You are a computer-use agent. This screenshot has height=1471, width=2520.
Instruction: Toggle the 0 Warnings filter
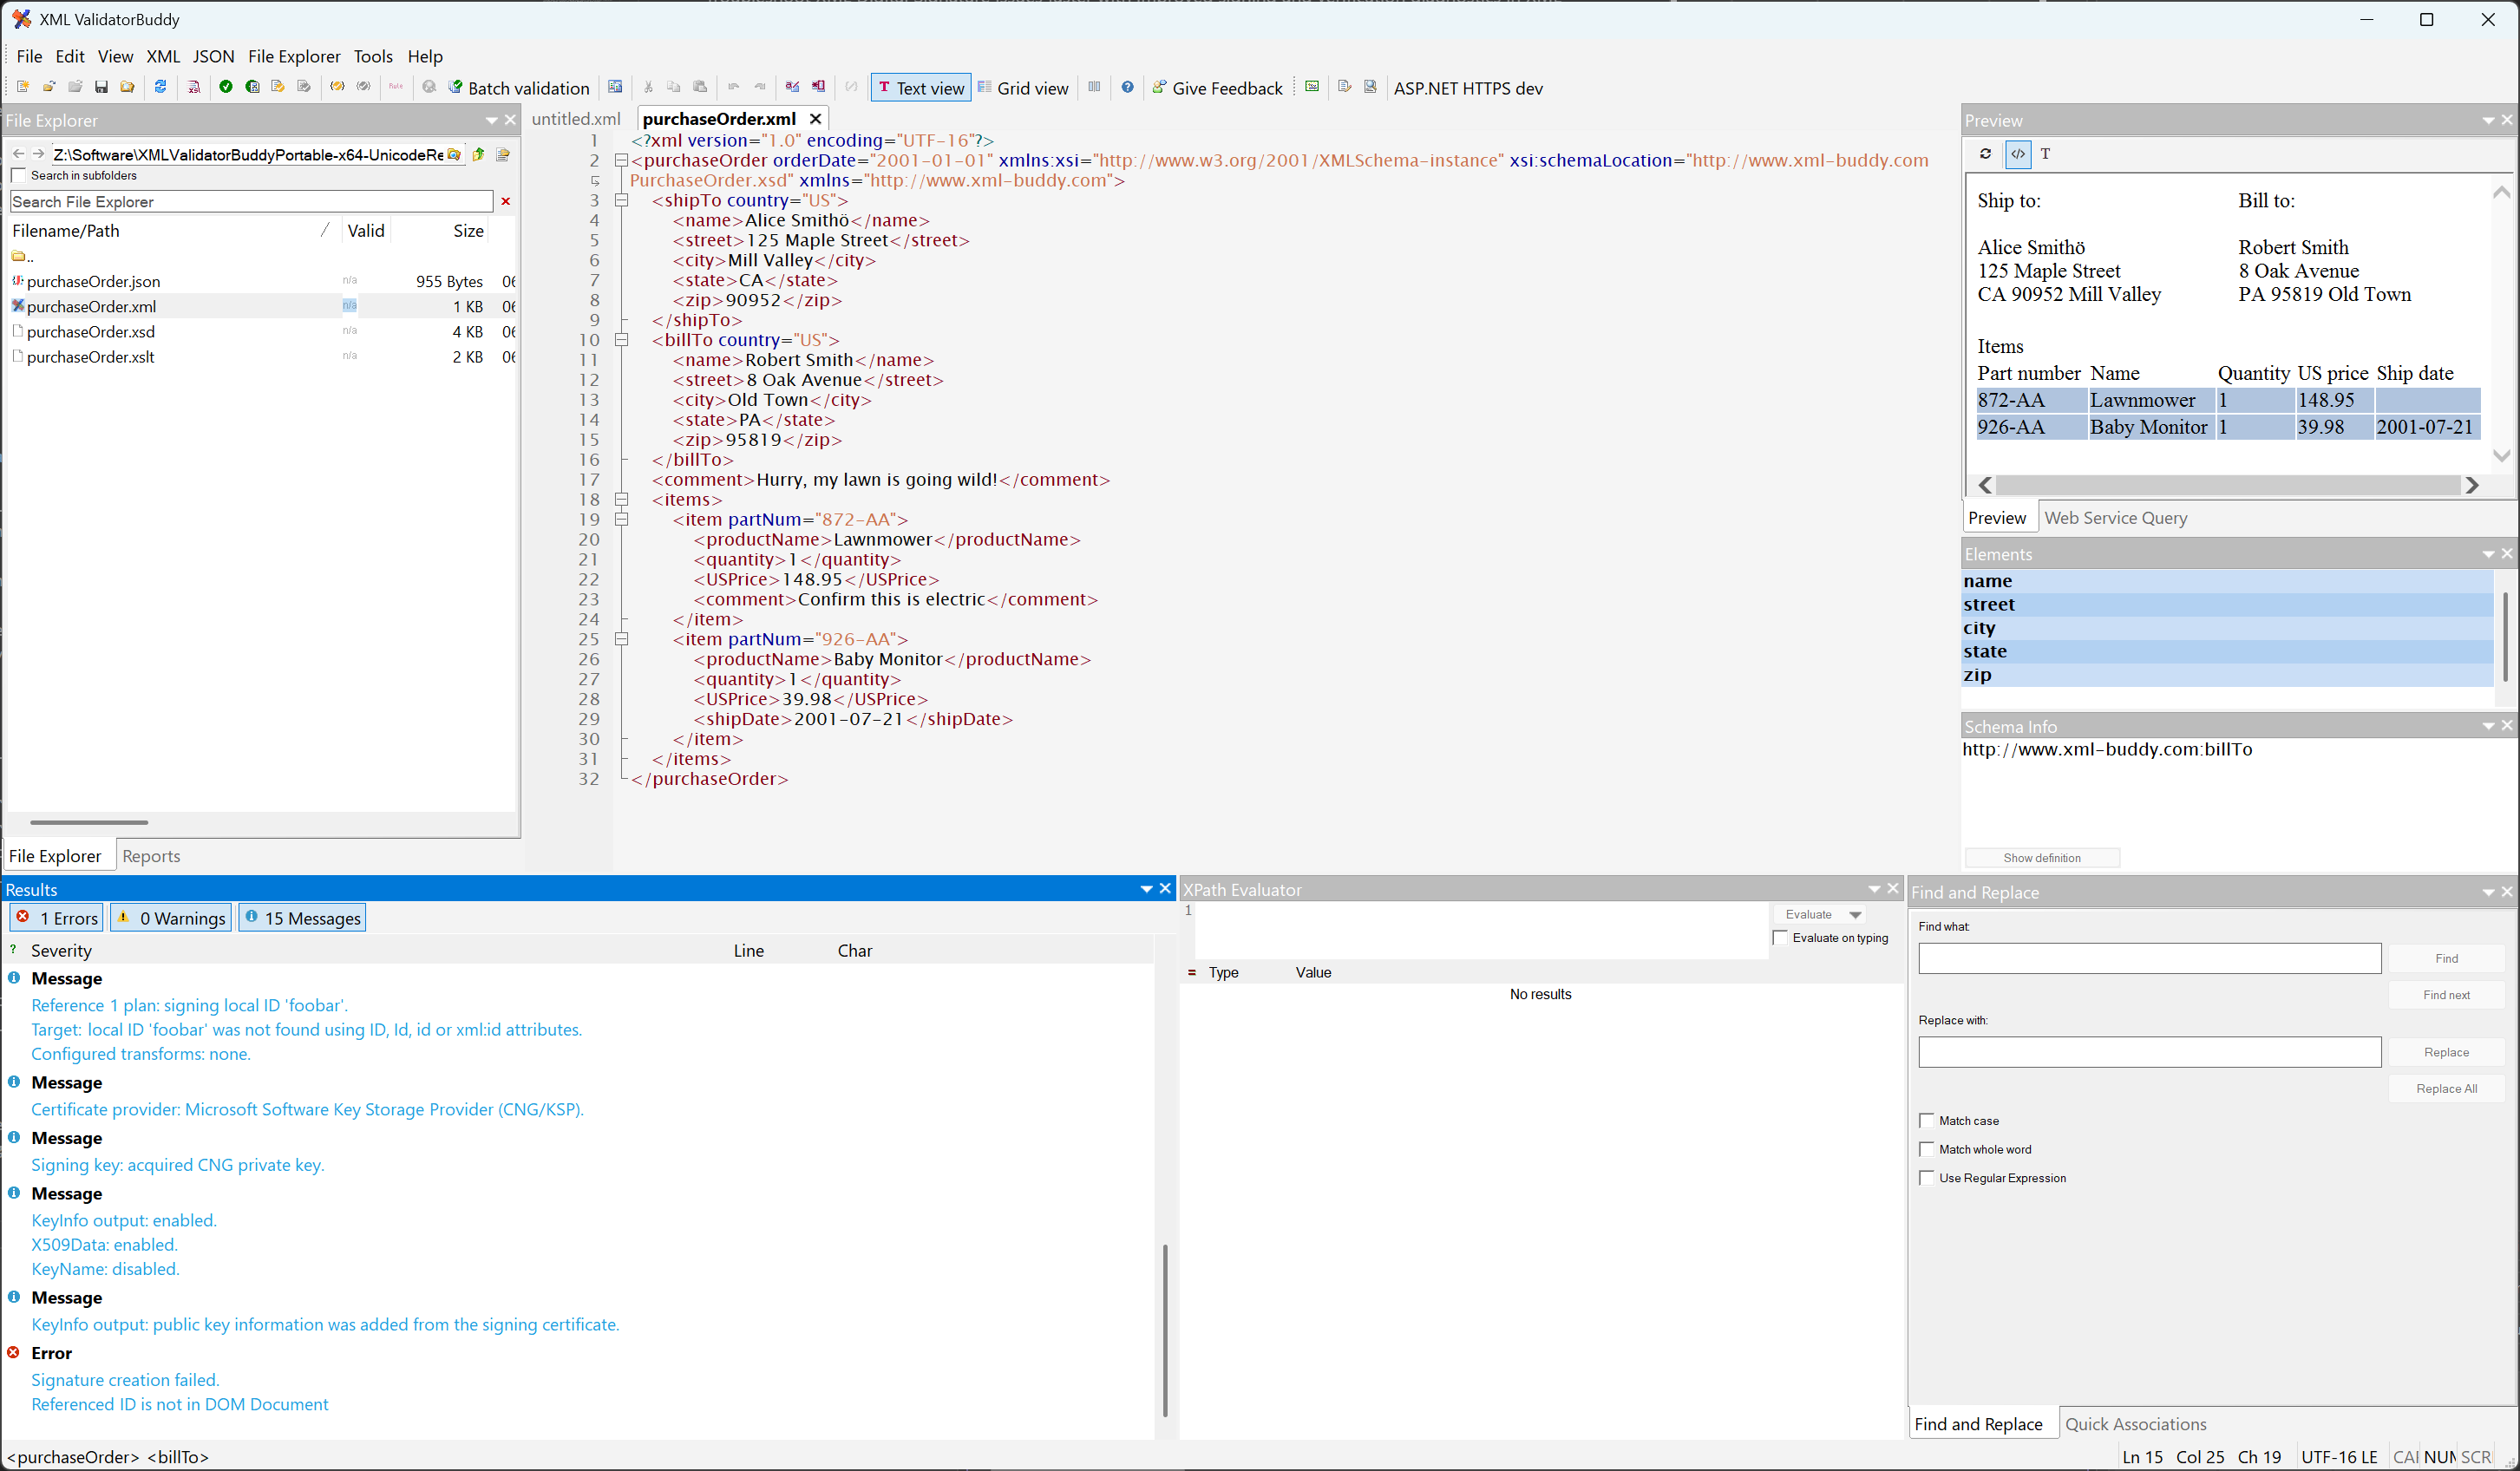(171, 918)
